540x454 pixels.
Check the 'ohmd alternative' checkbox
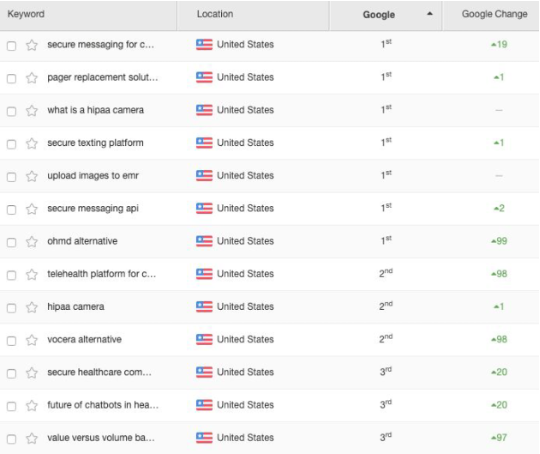[x=11, y=242]
